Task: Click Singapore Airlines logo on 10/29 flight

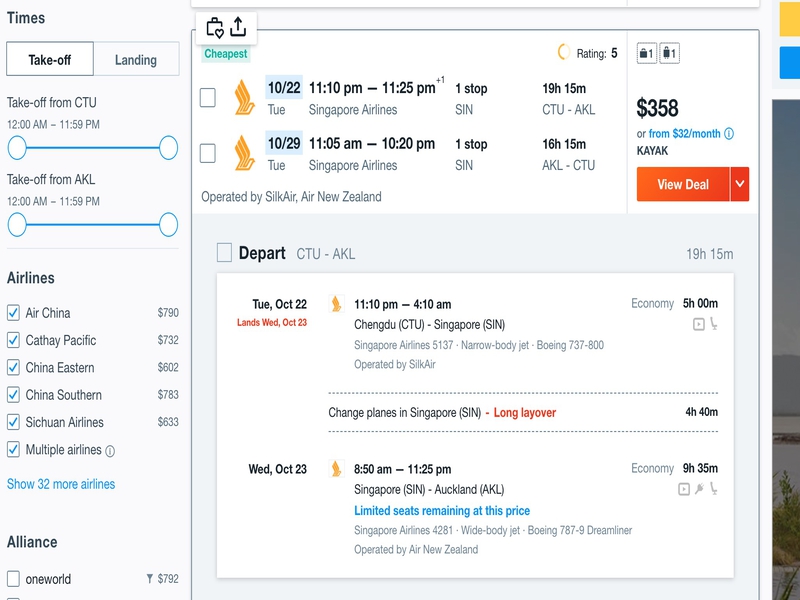Action: tap(244, 153)
